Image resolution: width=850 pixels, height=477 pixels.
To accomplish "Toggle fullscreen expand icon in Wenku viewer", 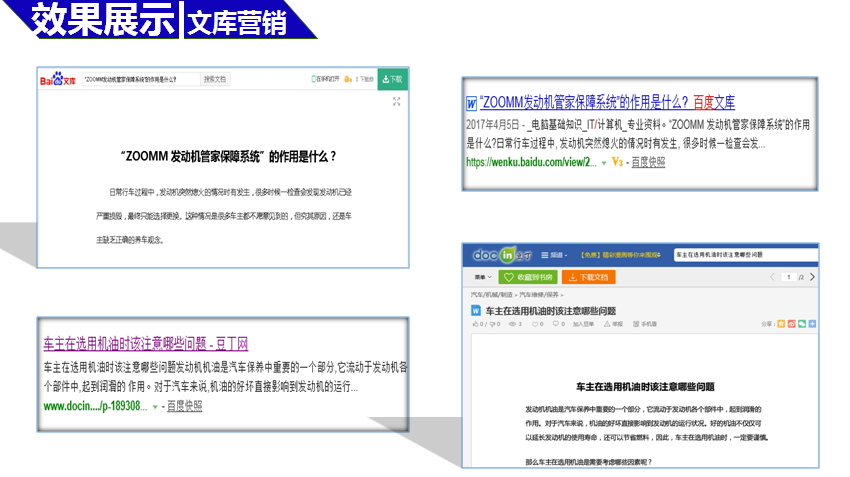I will tap(396, 101).
